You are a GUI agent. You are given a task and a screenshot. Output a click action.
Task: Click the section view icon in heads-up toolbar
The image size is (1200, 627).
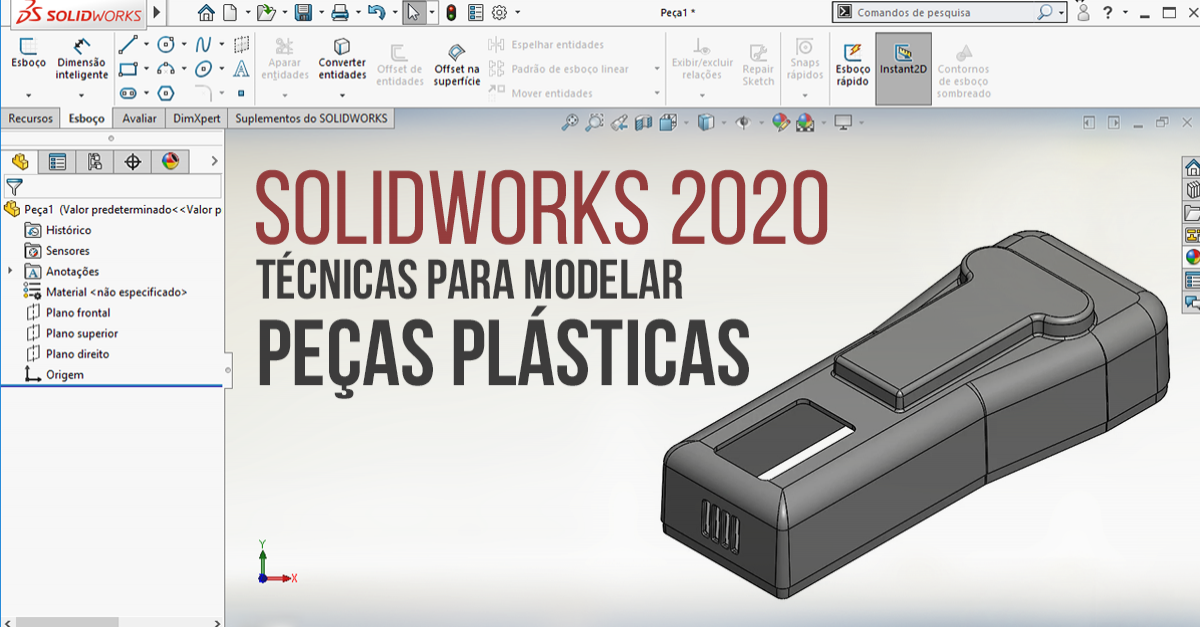click(x=641, y=122)
